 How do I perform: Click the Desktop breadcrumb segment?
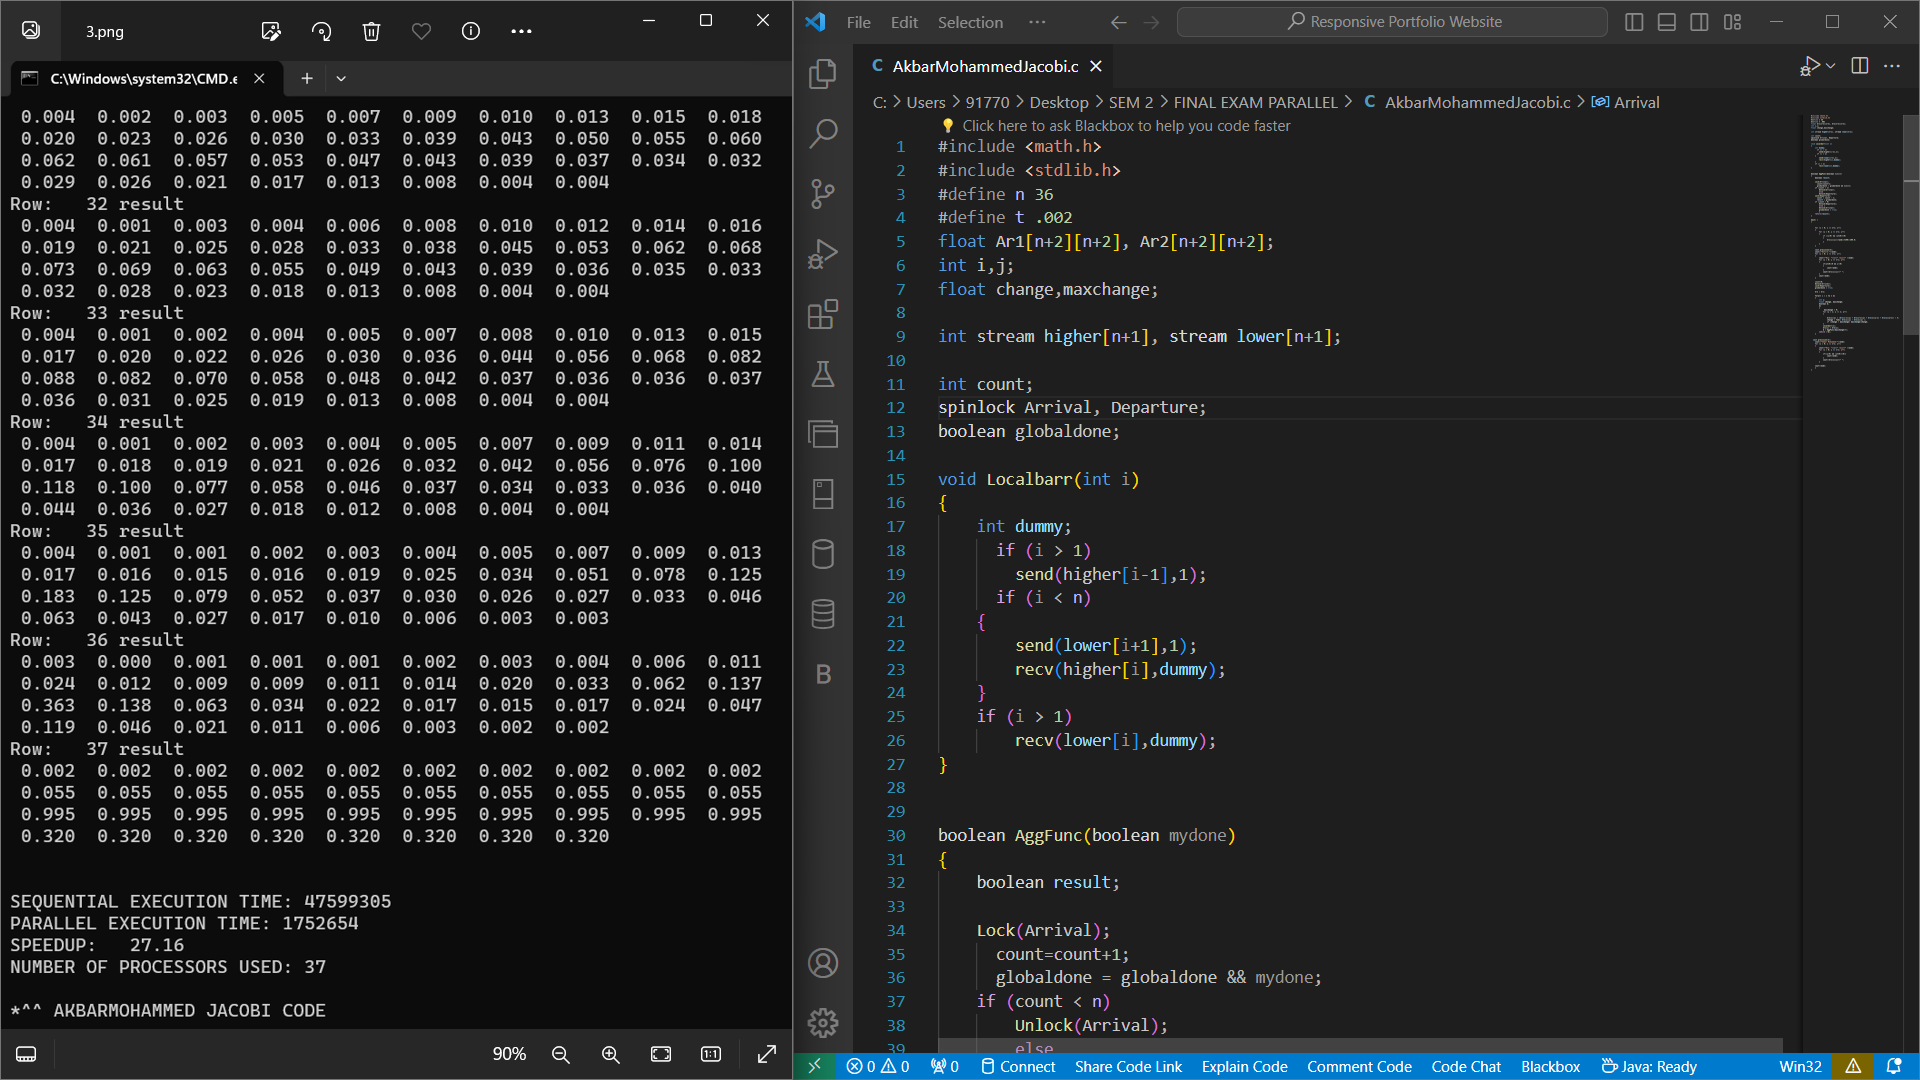[1059, 102]
